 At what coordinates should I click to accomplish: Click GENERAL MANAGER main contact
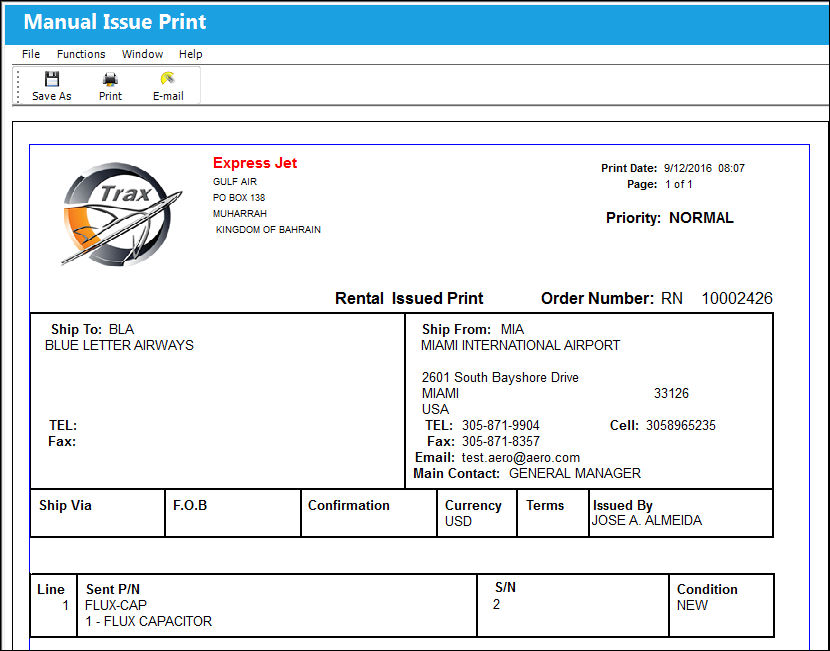(574, 473)
